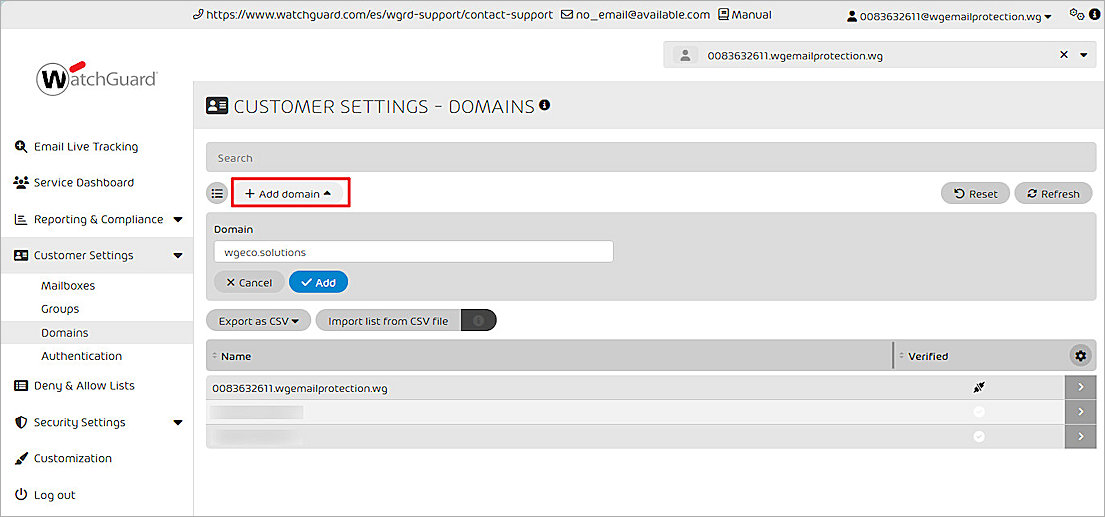The height and width of the screenshot is (517, 1105).
Task: Select Authentication submenu item
Action: click(81, 356)
